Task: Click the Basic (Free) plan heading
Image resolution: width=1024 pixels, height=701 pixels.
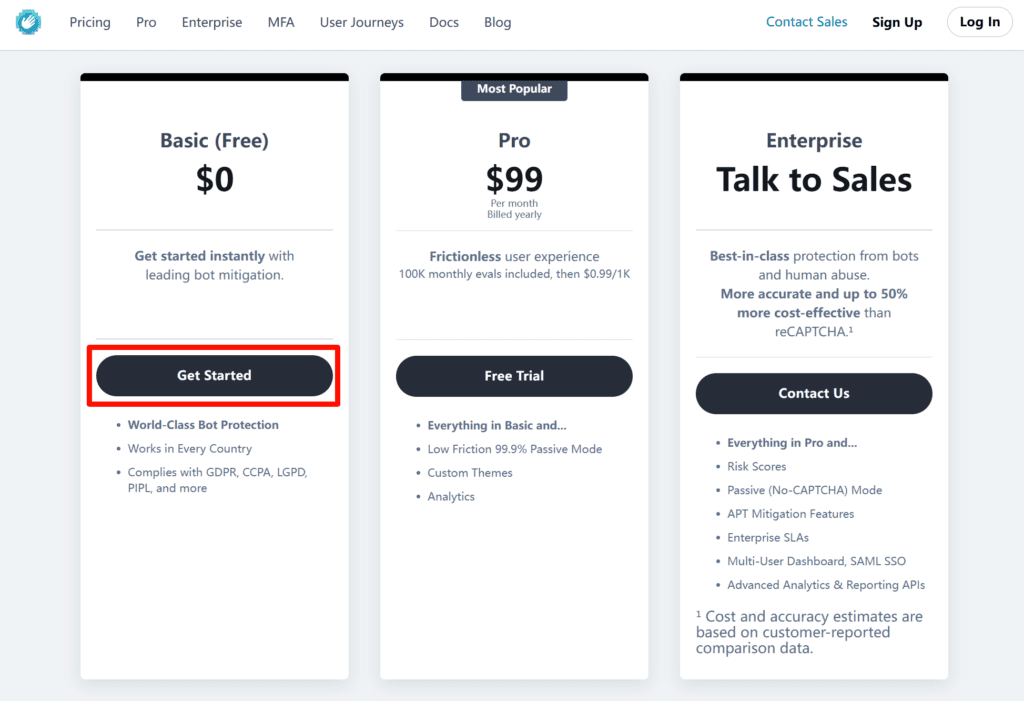Action: click(x=214, y=141)
